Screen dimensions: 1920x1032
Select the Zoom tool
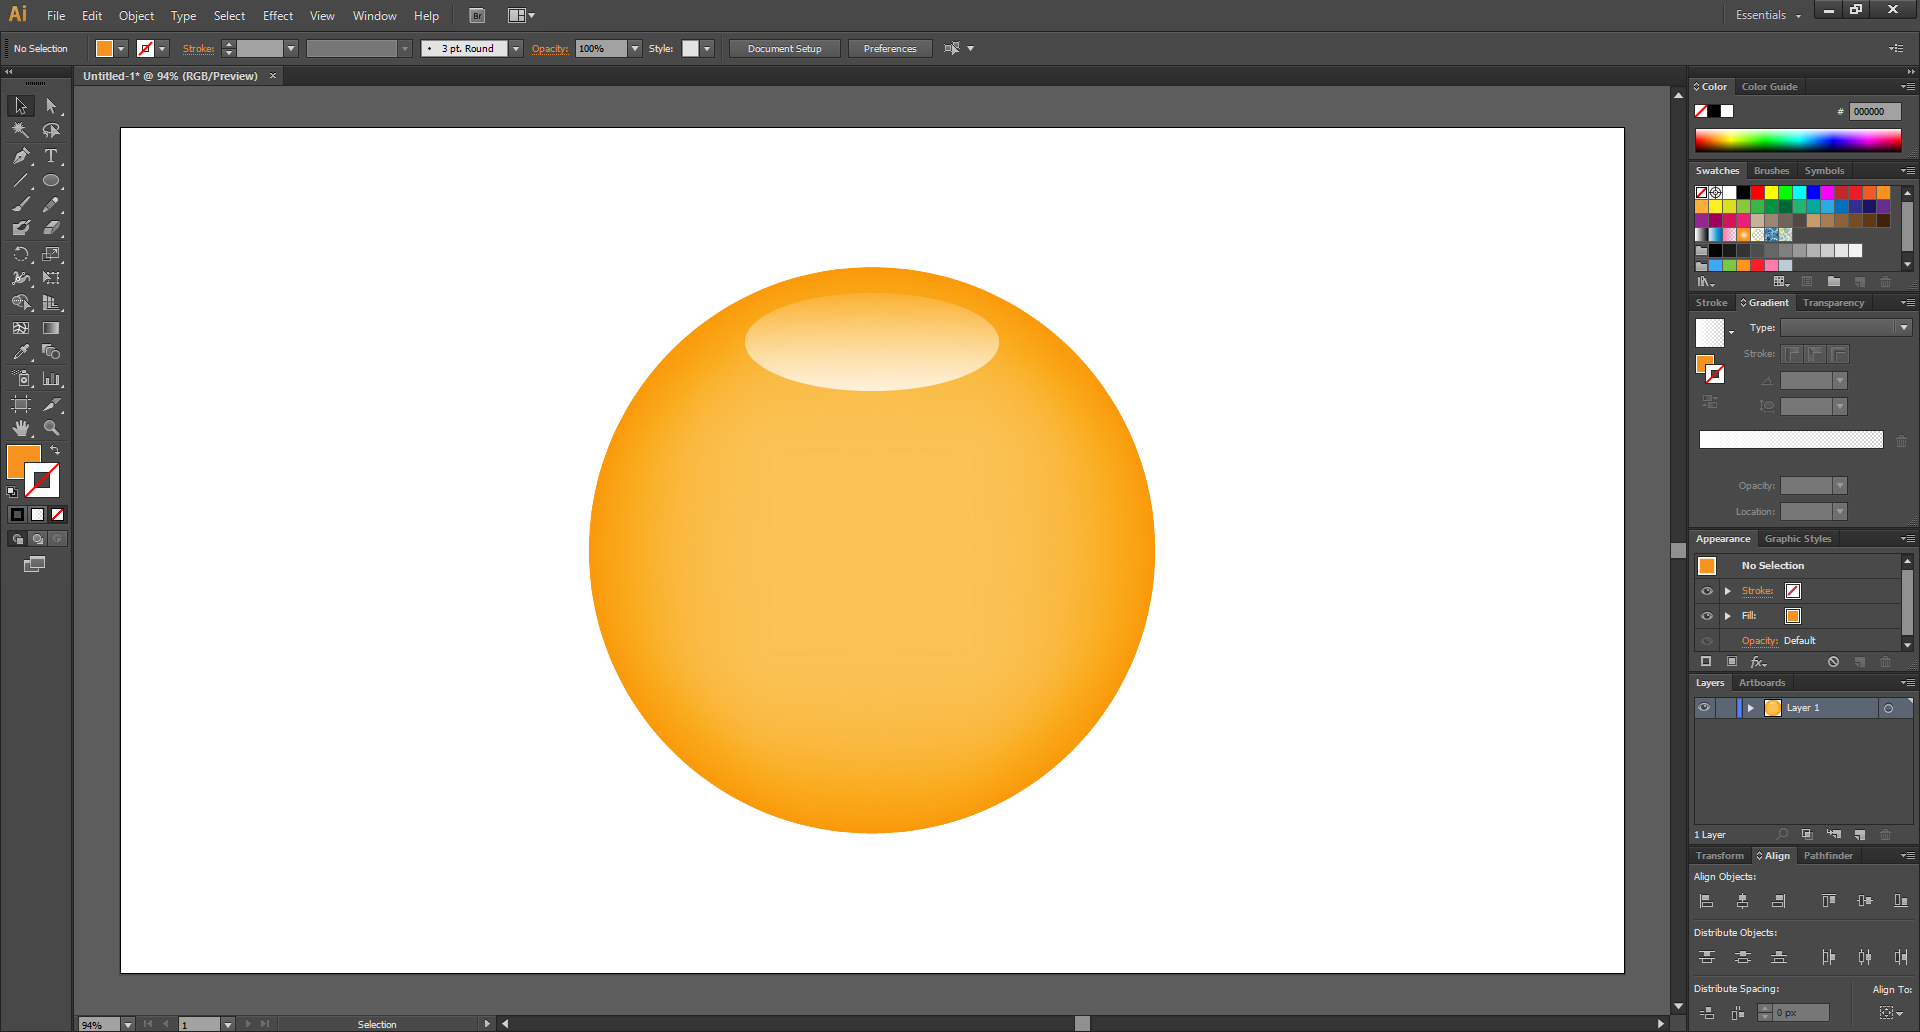[x=51, y=428]
